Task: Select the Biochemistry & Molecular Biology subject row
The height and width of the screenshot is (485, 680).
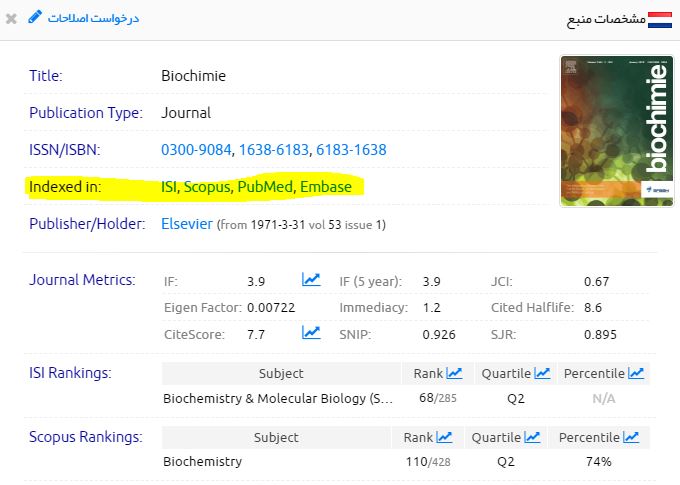Action: pyautogui.click(x=278, y=399)
